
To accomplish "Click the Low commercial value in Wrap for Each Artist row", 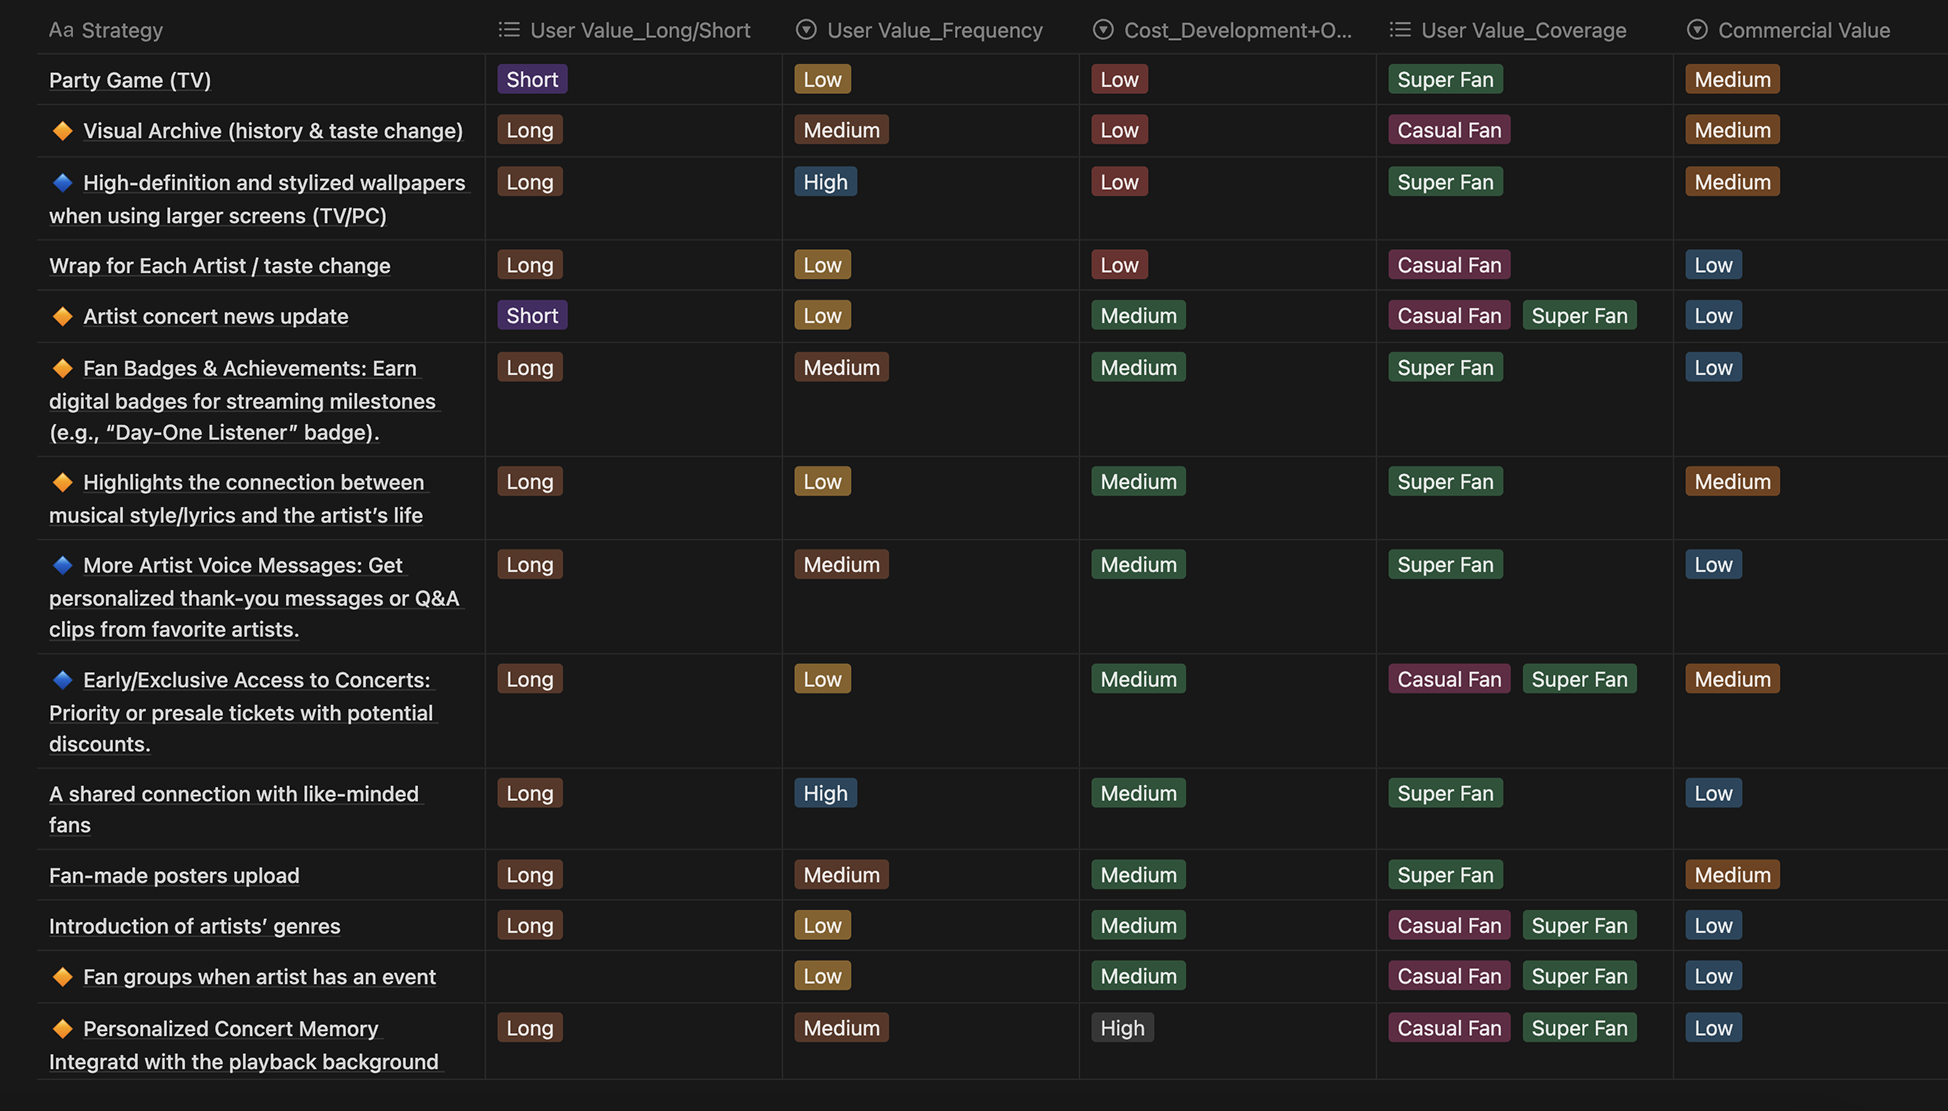I will tap(1713, 265).
